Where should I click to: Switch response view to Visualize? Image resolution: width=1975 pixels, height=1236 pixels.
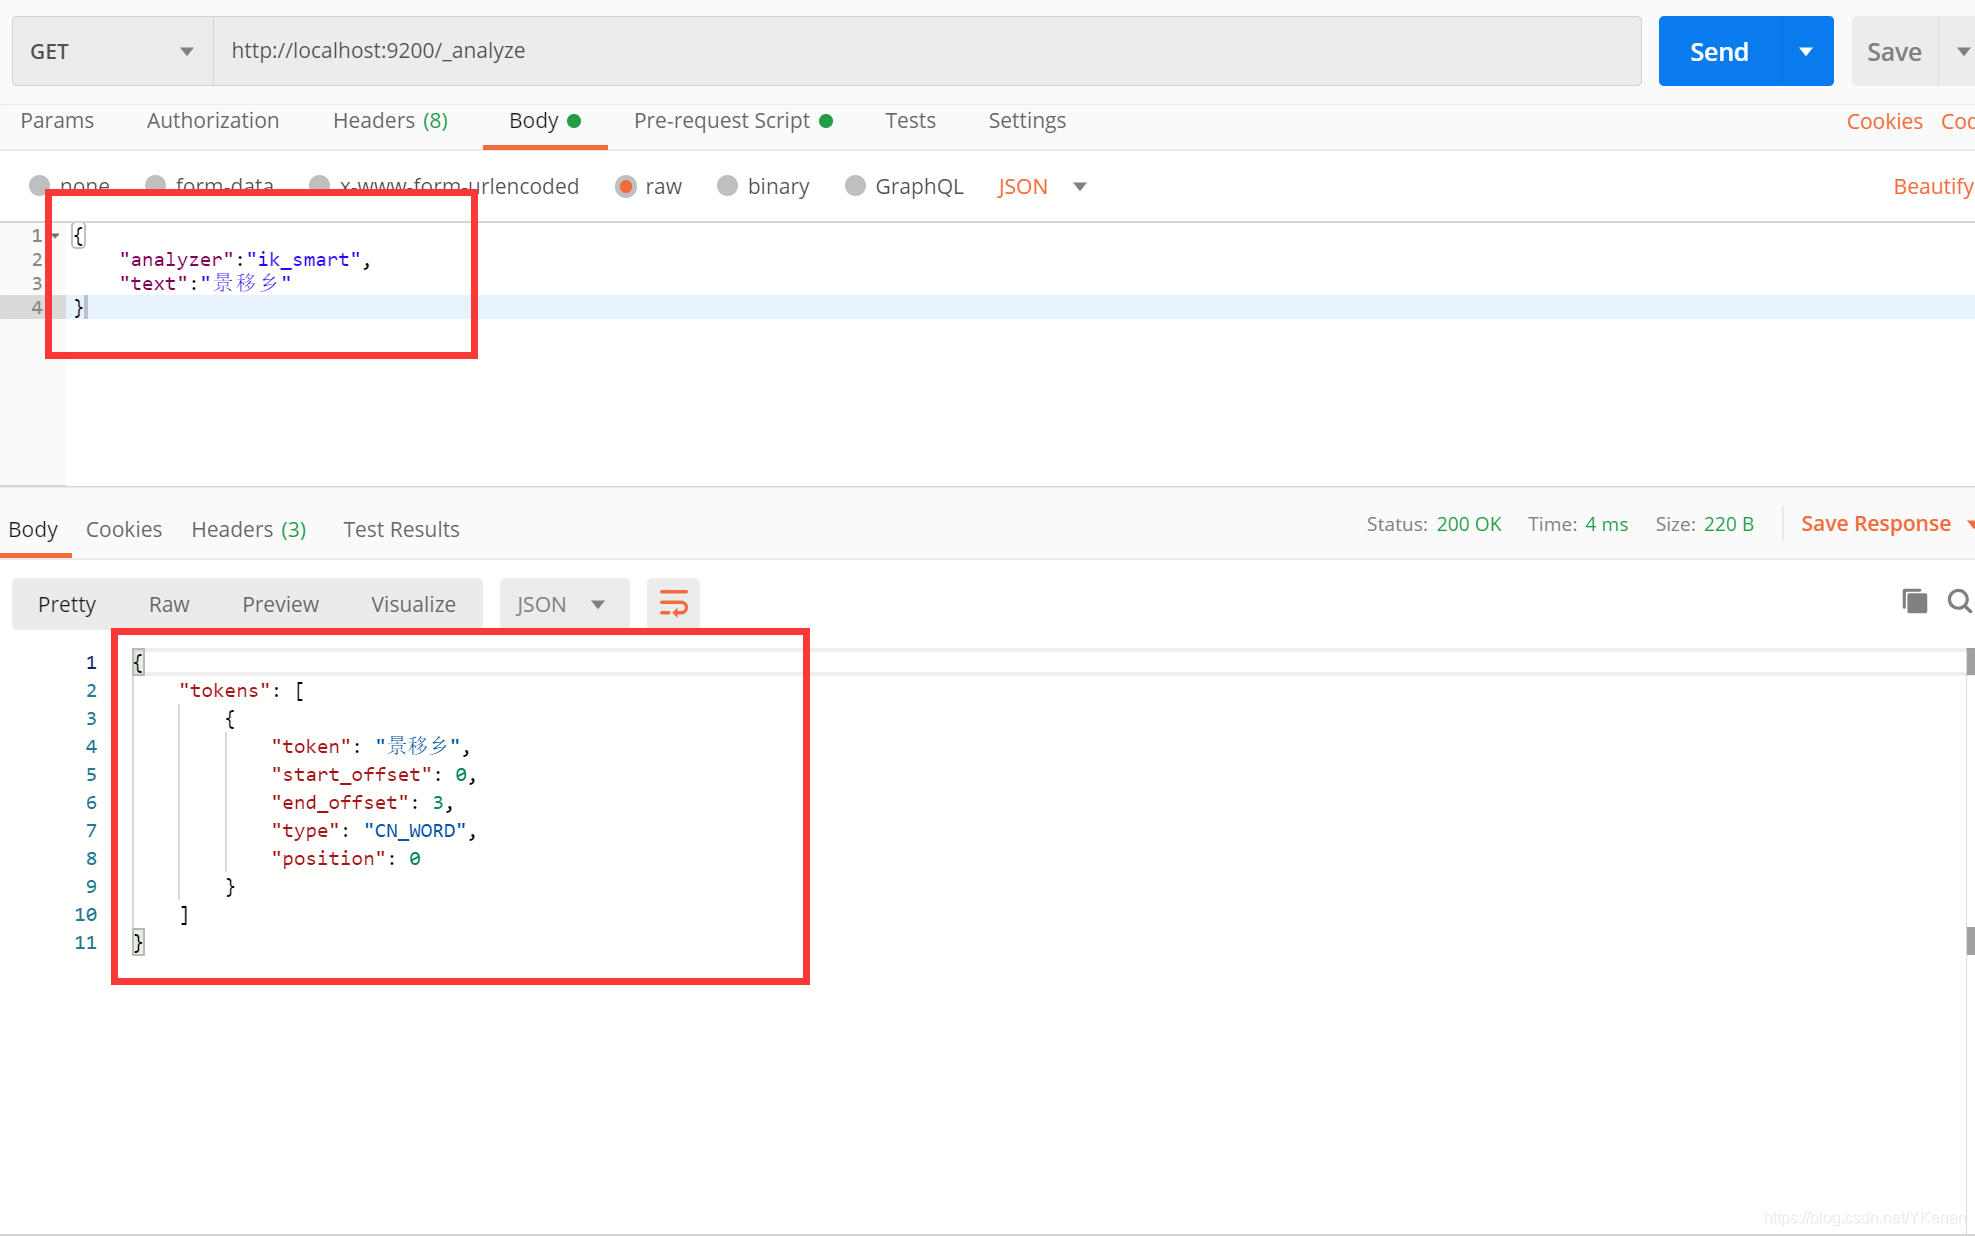click(413, 604)
